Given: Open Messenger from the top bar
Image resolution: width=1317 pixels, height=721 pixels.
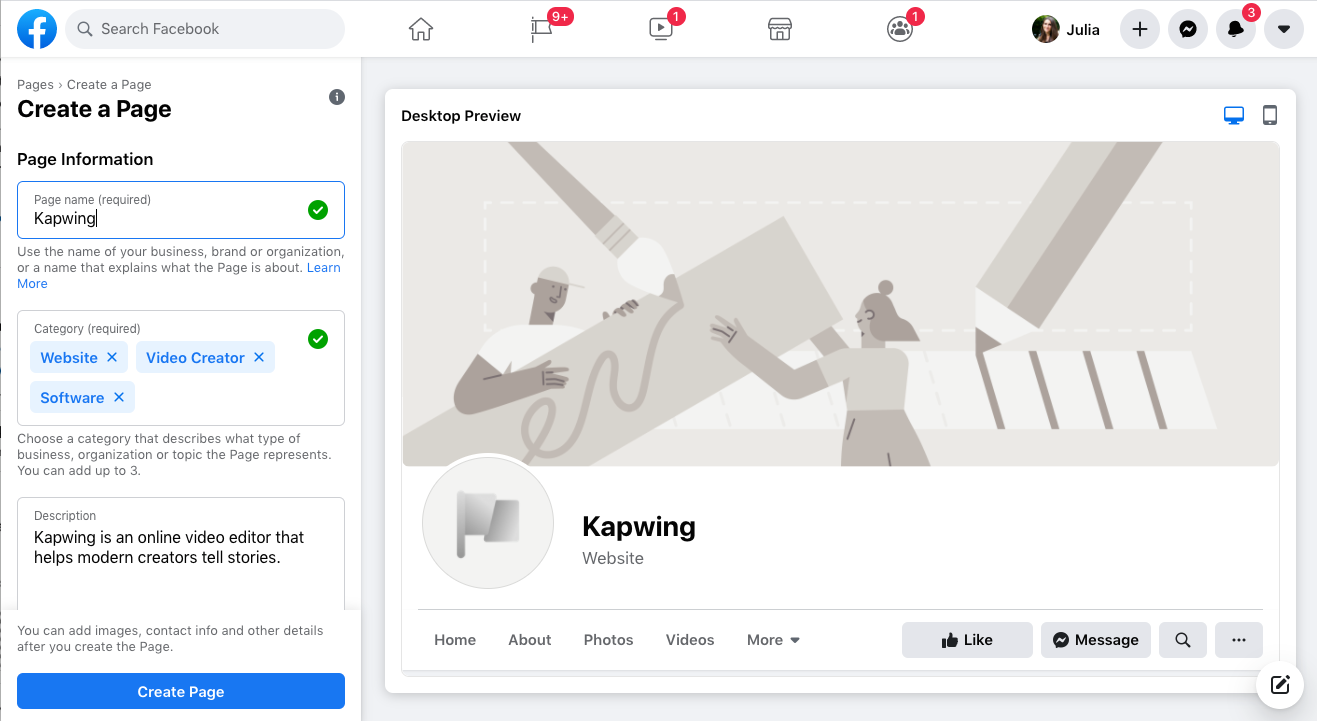Looking at the screenshot, I should 1187,30.
